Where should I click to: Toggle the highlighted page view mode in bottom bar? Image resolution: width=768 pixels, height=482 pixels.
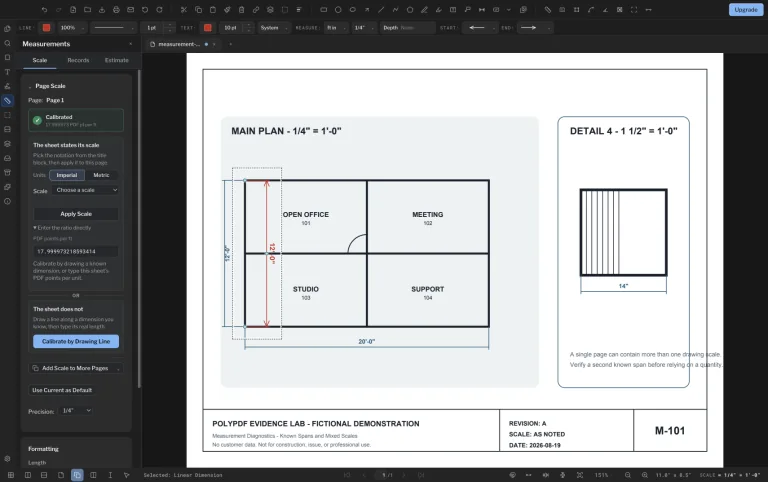pos(77,475)
